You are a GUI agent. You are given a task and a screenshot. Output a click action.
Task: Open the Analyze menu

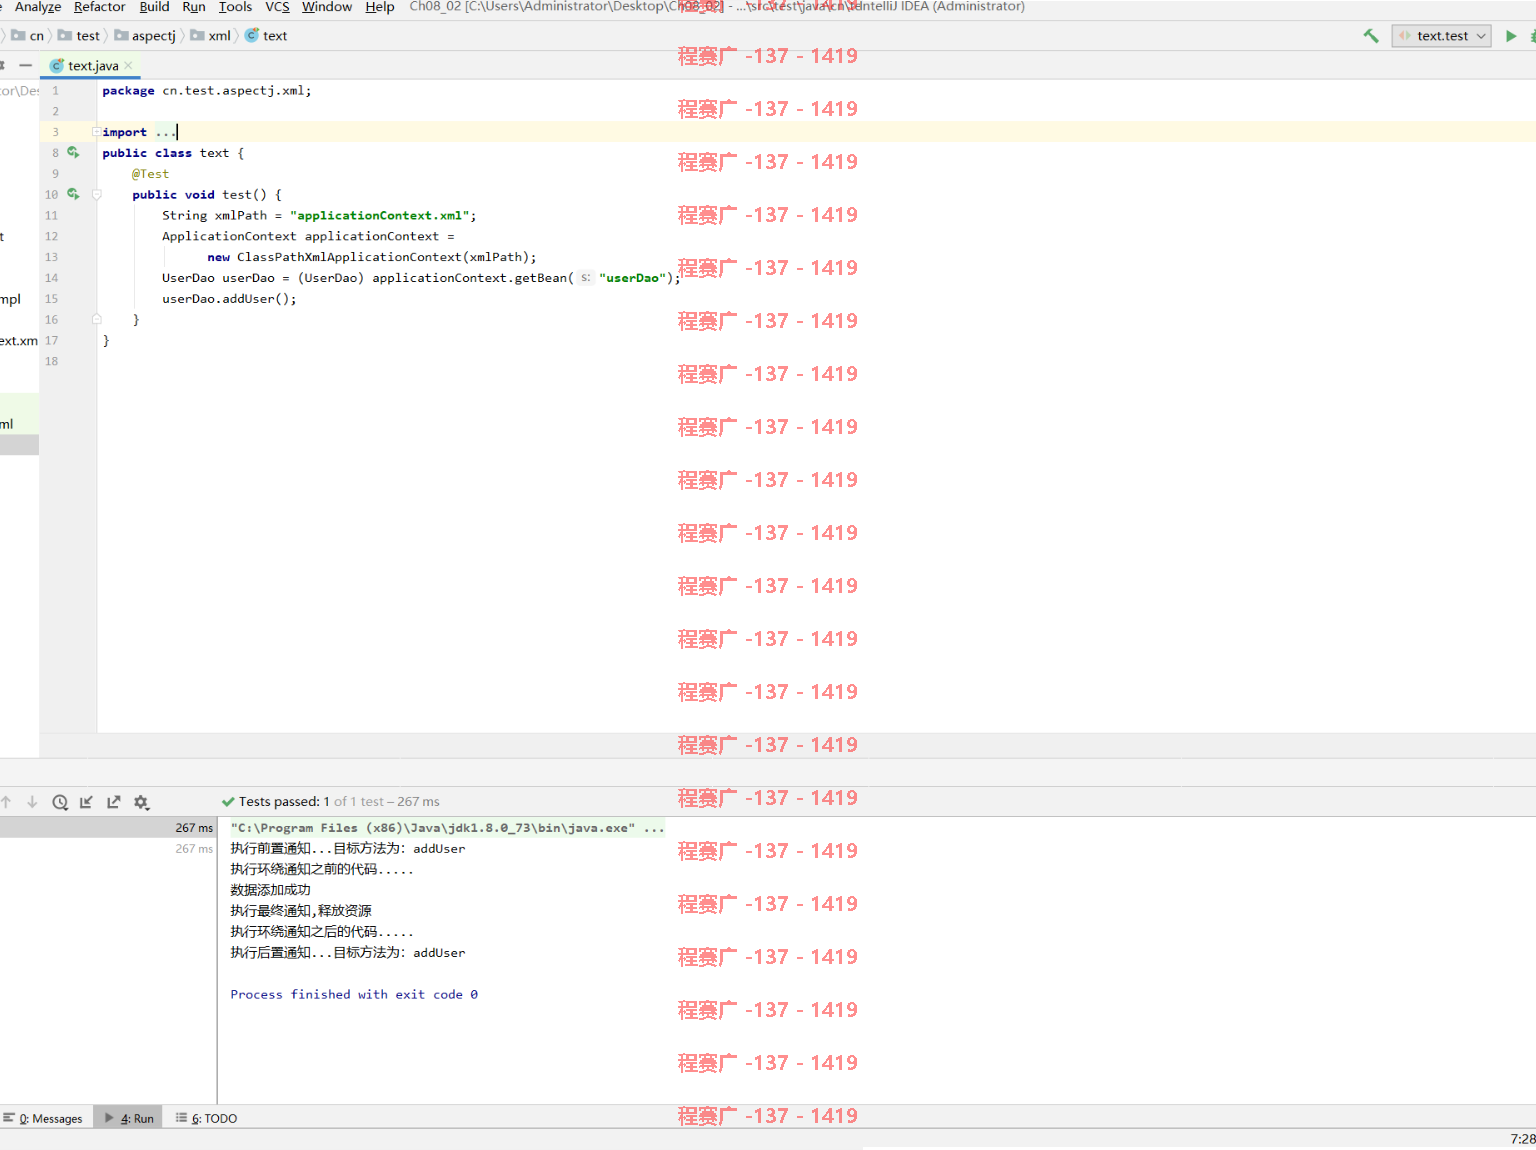pyautogui.click(x=38, y=7)
